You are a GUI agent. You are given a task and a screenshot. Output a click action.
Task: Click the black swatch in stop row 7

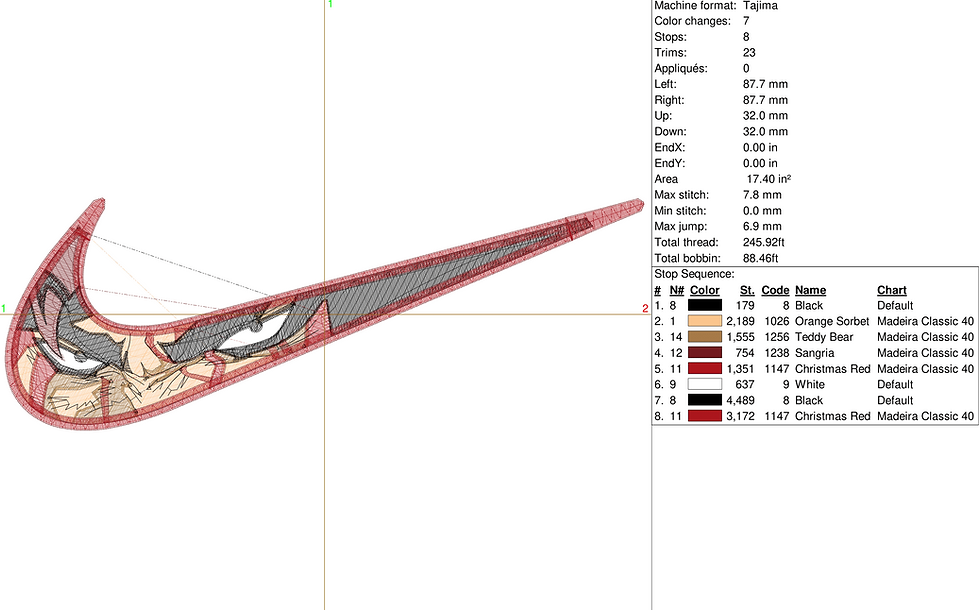coord(704,400)
